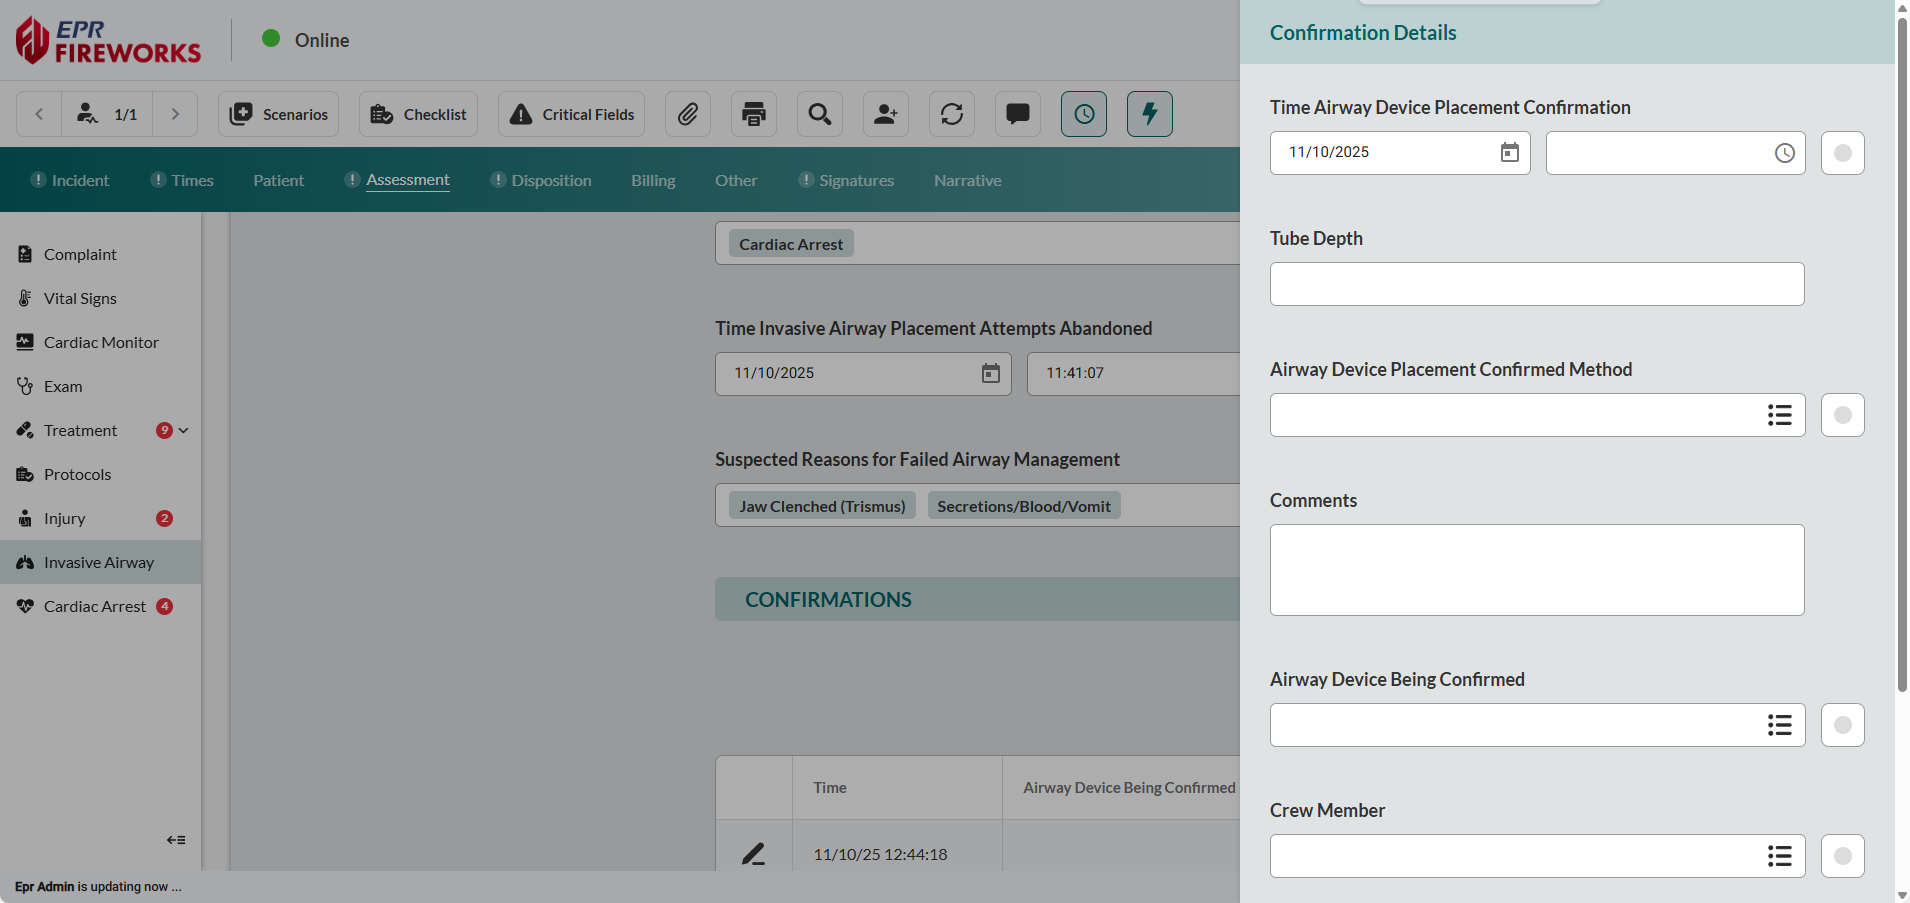Image resolution: width=1910 pixels, height=903 pixels.
Task: Click the add patient icon
Action: [x=886, y=114]
